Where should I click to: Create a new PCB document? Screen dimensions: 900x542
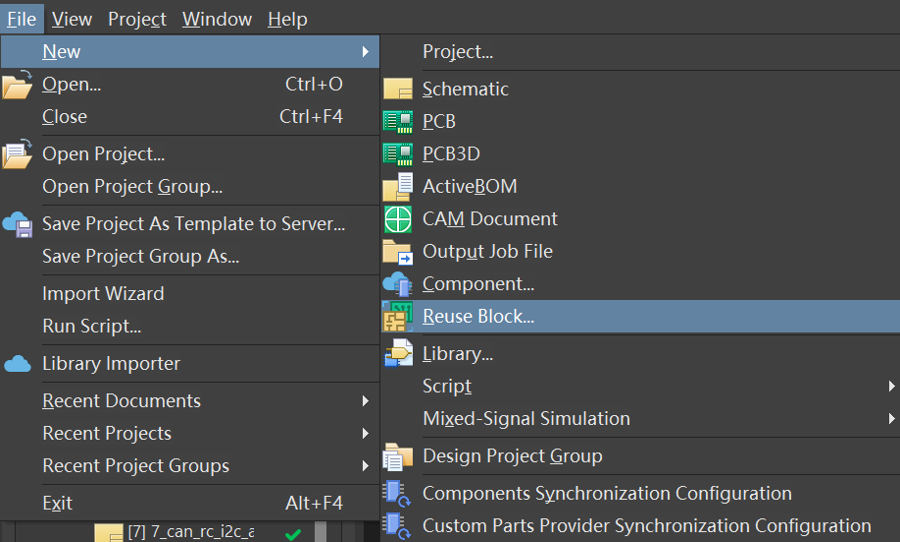[640, 122]
